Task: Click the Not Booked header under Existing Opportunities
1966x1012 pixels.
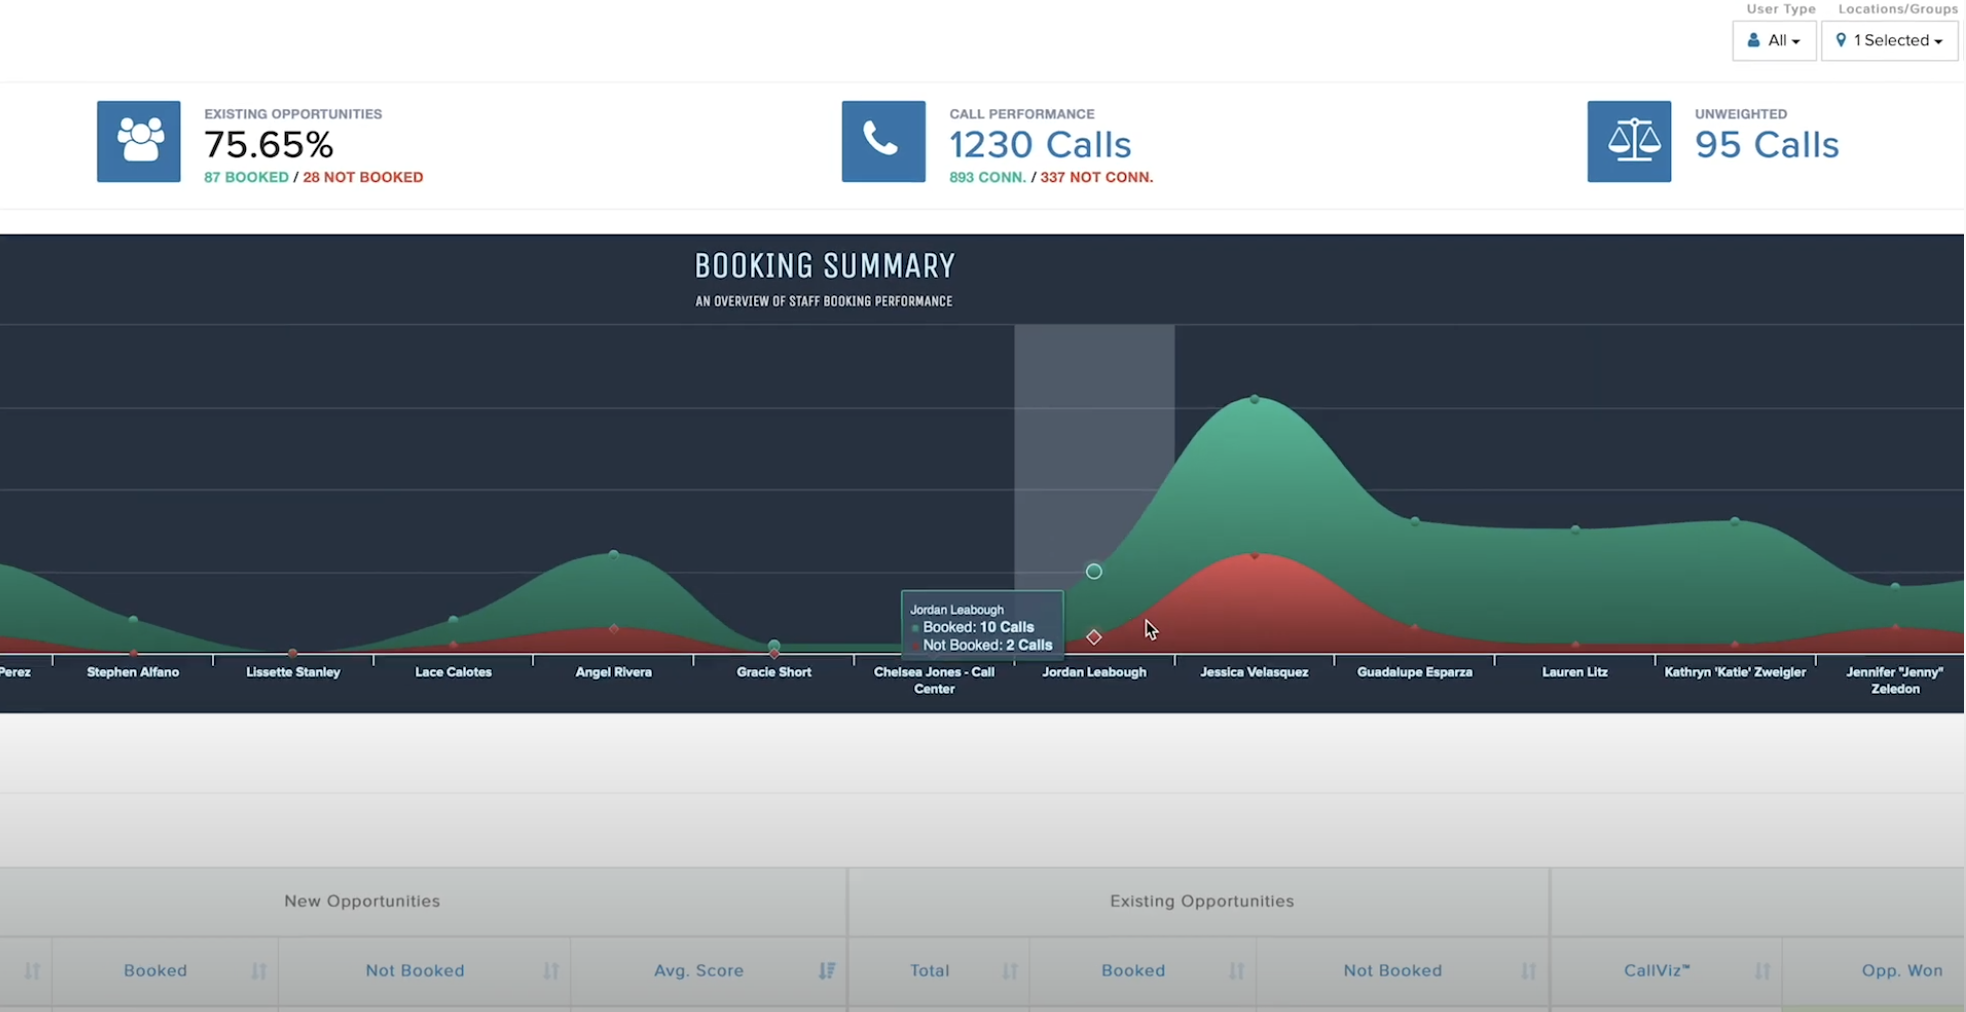Action: pos(1393,970)
